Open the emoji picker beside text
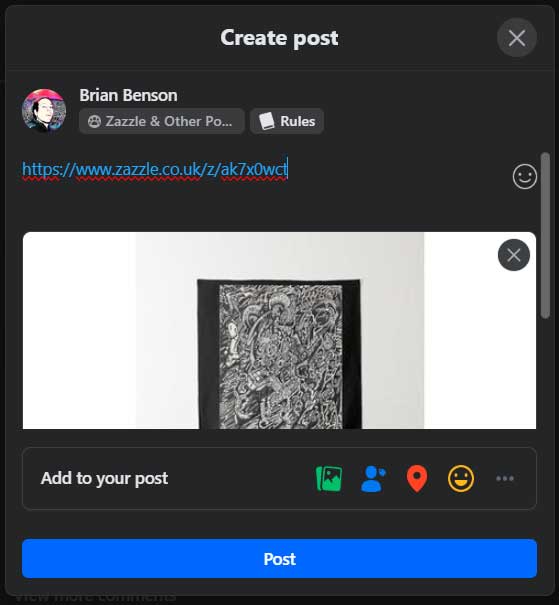Image resolution: width=559 pixels, height=605 pixels. click(525, 177)
